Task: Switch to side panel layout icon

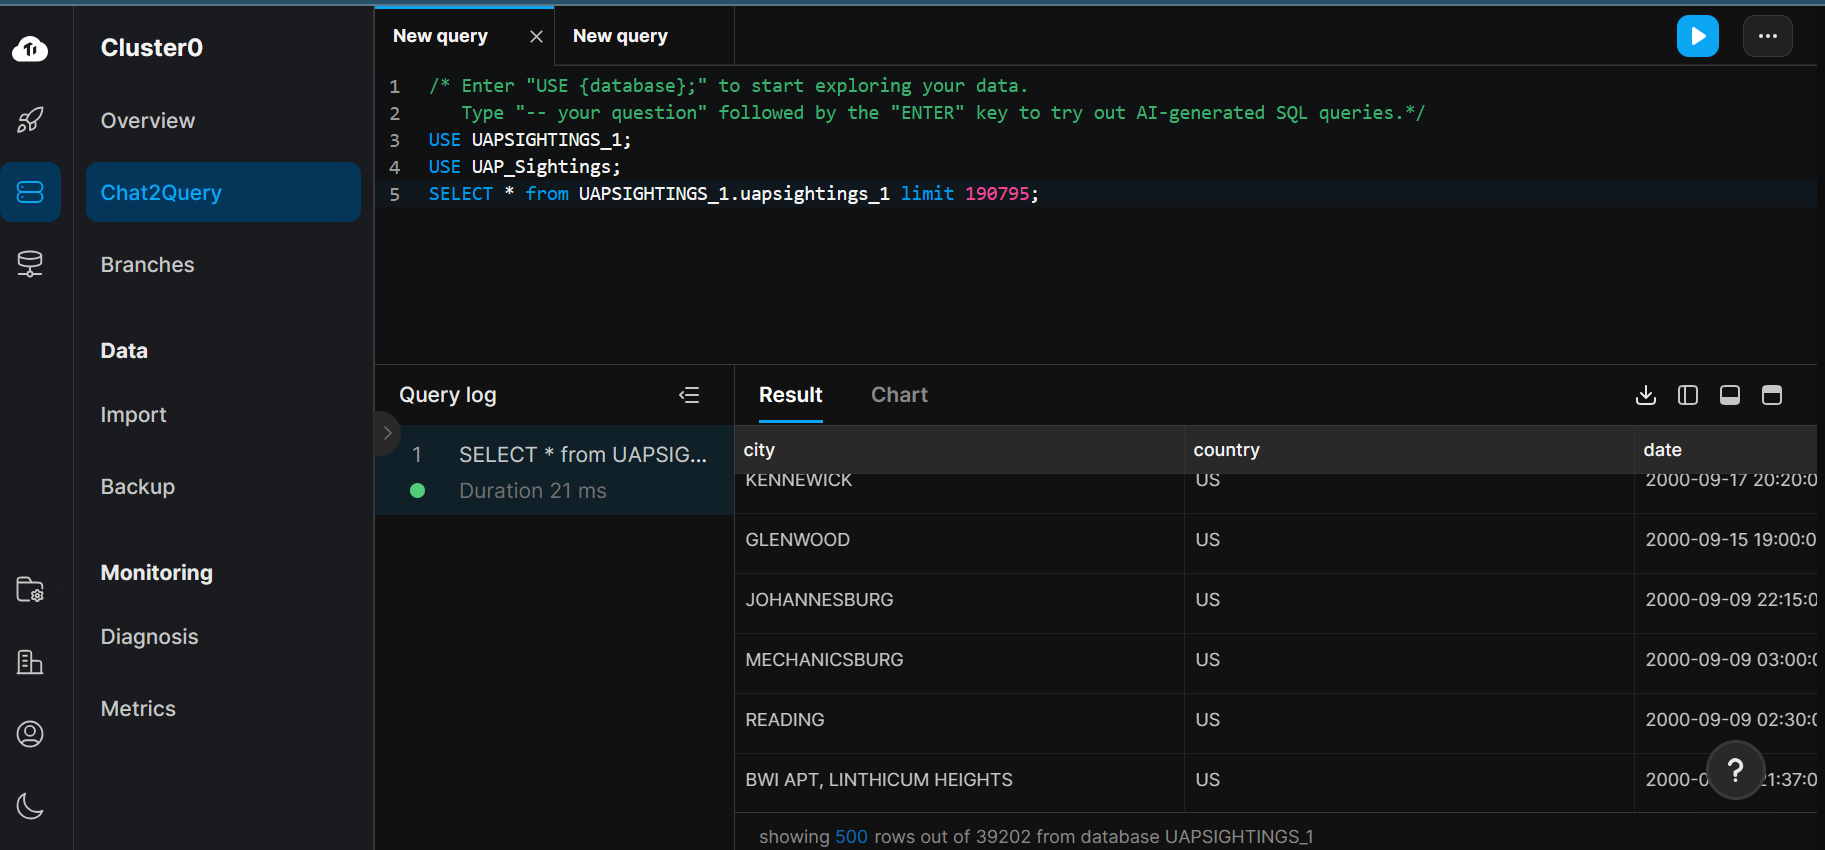Action: [x=1688, y=395]
